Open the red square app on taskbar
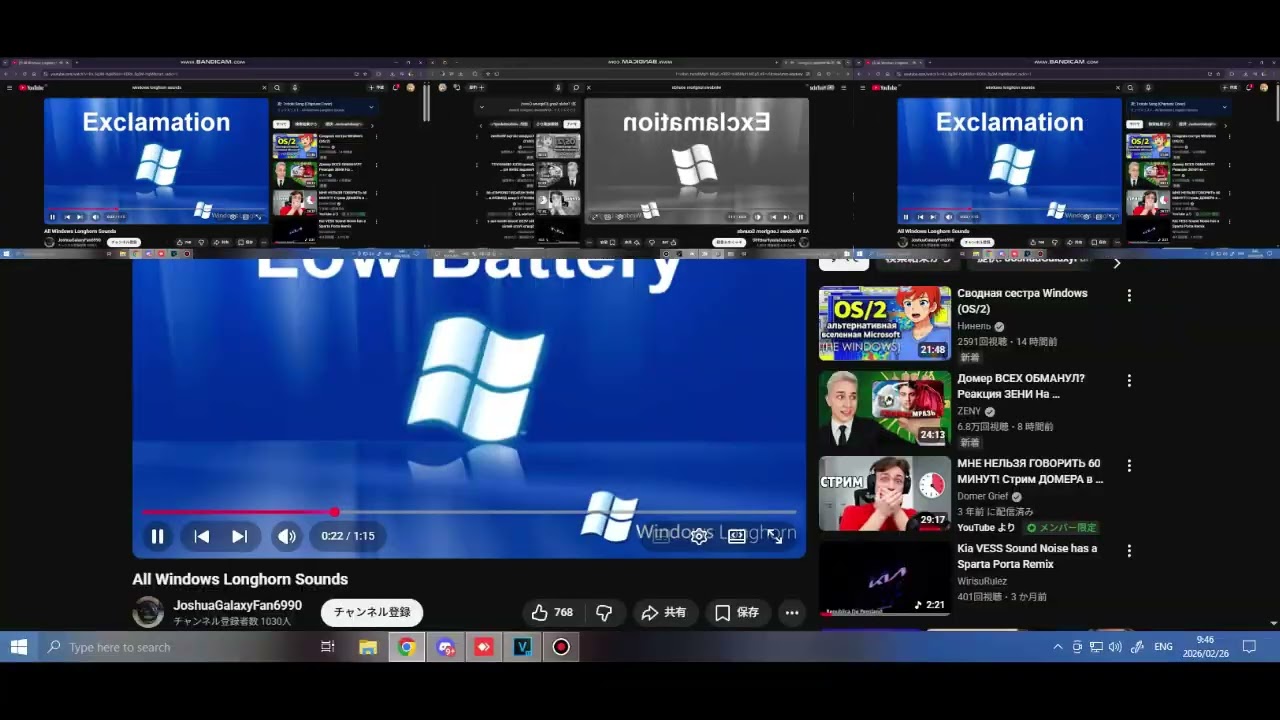This screenshot has height=720, width=1280. tap(484, 647)
